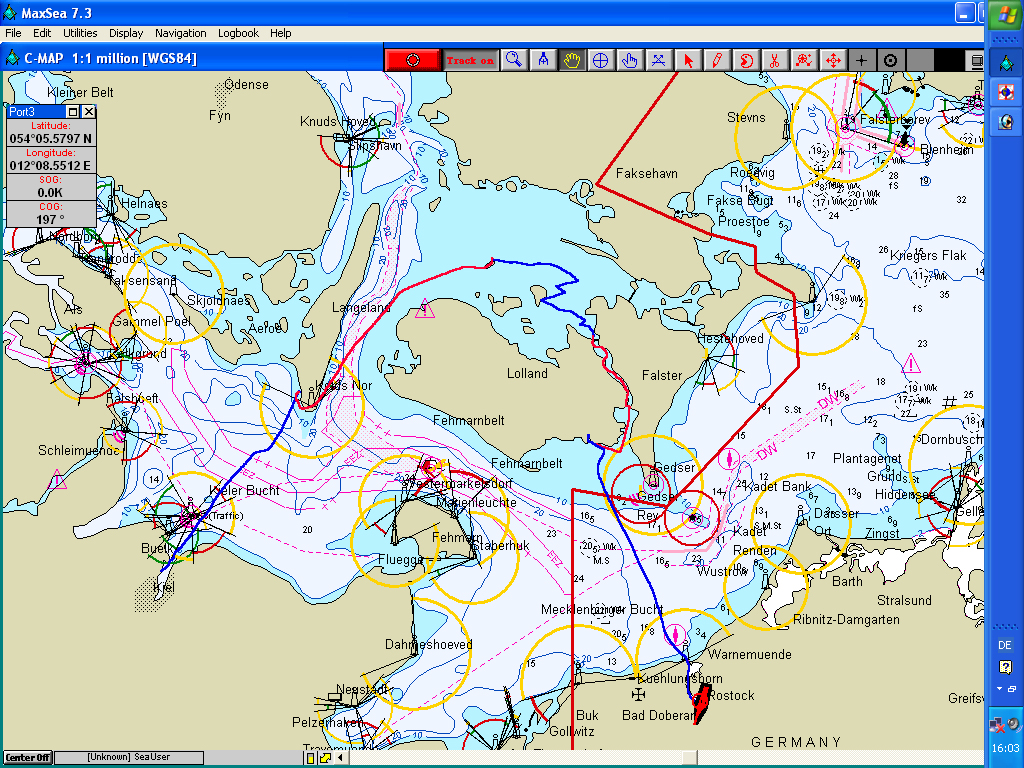
Task: Click the 16:03 system clock
Action: (1005, 748)
